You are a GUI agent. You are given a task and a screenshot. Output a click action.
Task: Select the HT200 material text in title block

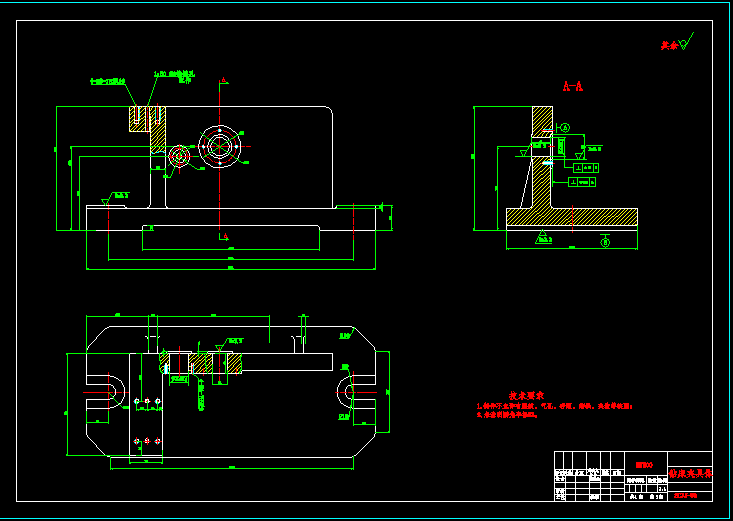(644, 465)
